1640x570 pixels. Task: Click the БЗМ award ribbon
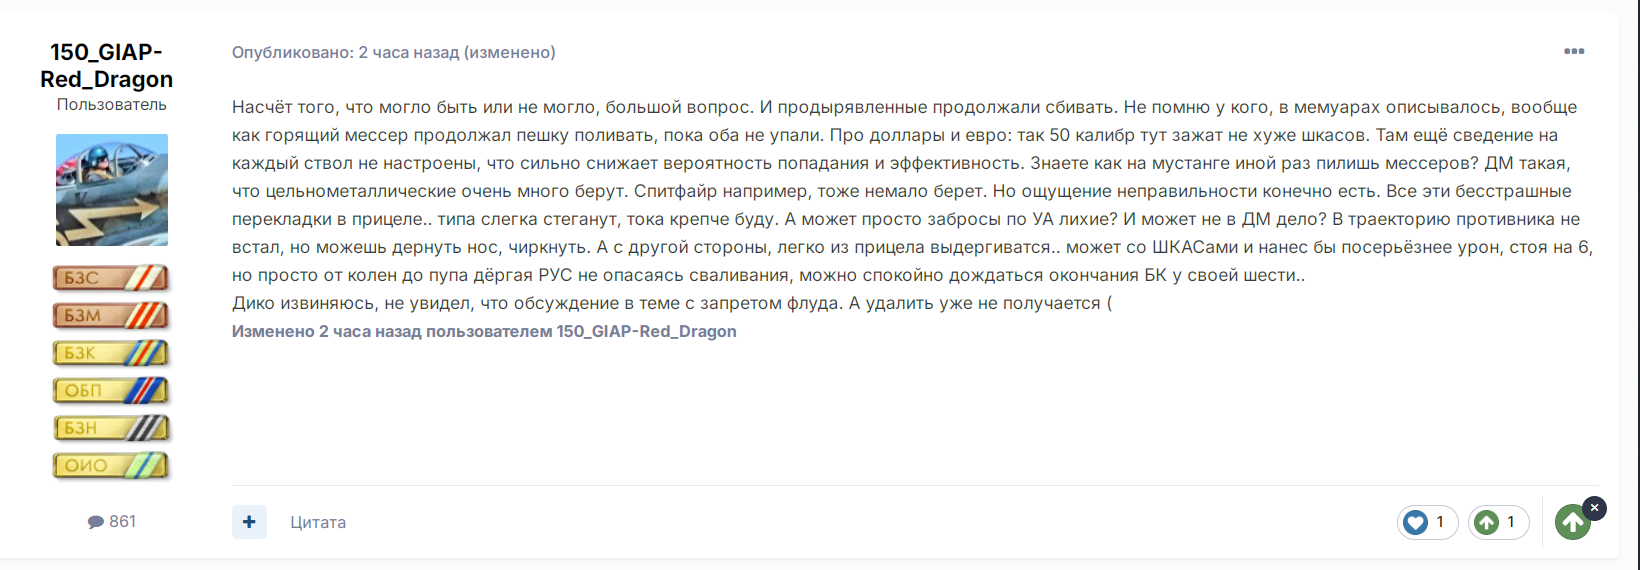coord(111,316)
